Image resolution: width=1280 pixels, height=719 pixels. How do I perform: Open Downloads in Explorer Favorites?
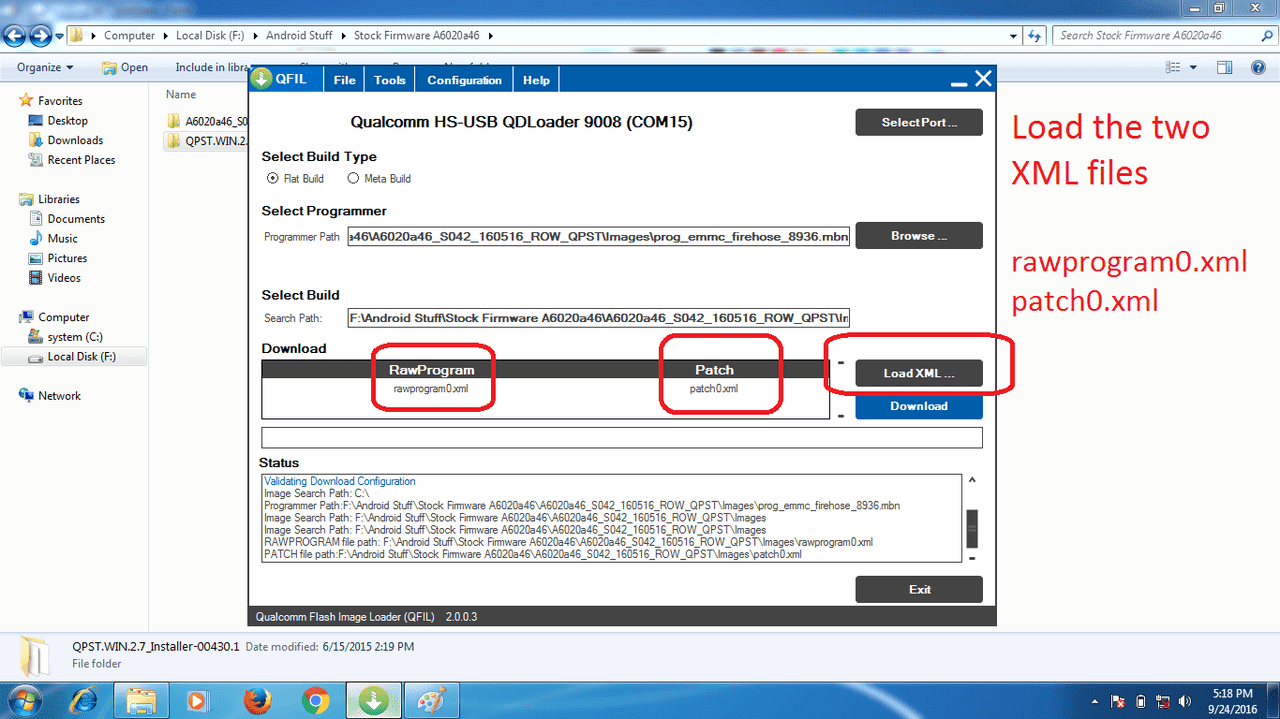click(75, 140)
